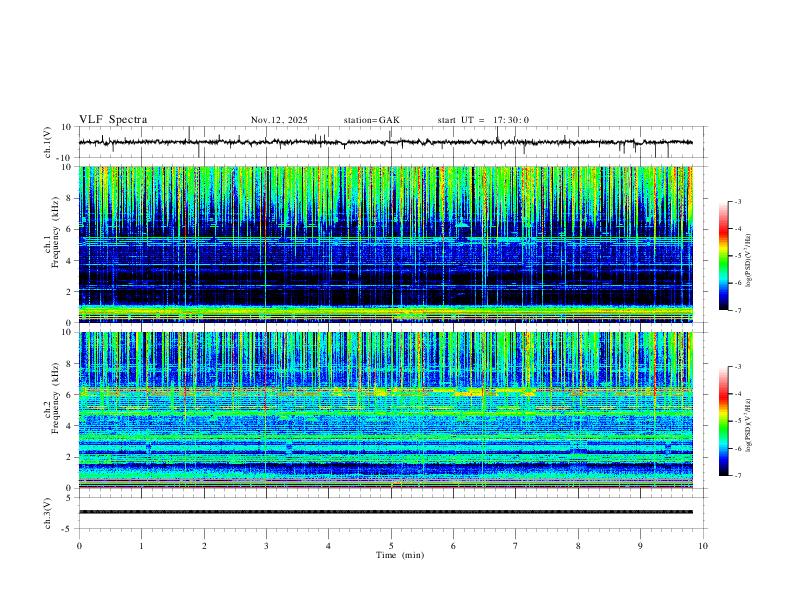Viewport: 792px width, 612px height.
Task: Click the ch.2 spectrogram color scale bar
Action: (723, 421)
